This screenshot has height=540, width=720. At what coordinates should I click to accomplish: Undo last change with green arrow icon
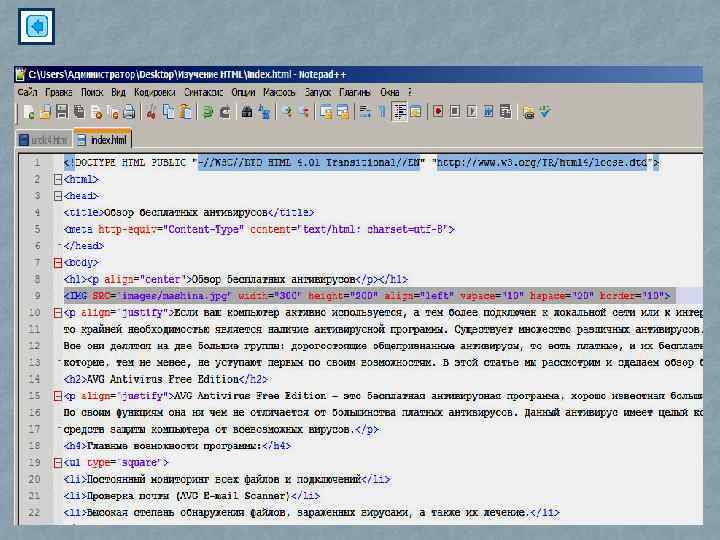point(208,112)
